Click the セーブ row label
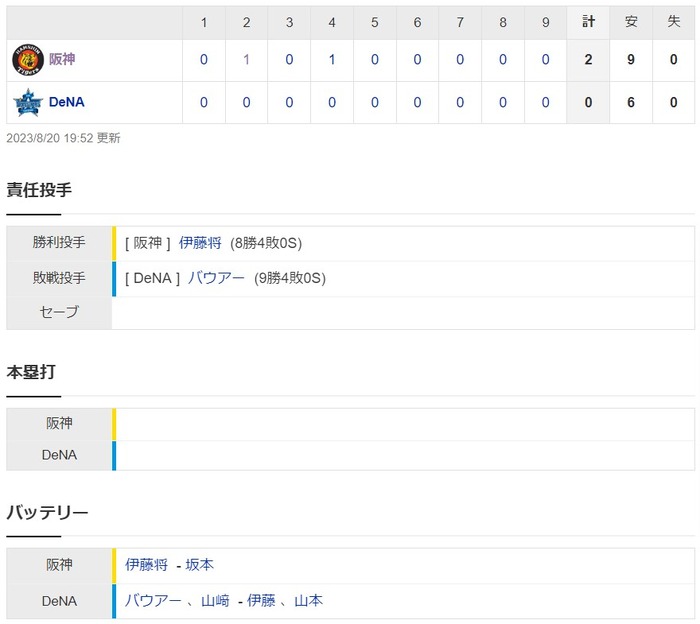Image resolution: width=700 pixels, height=624 pixels. [59, 313]
